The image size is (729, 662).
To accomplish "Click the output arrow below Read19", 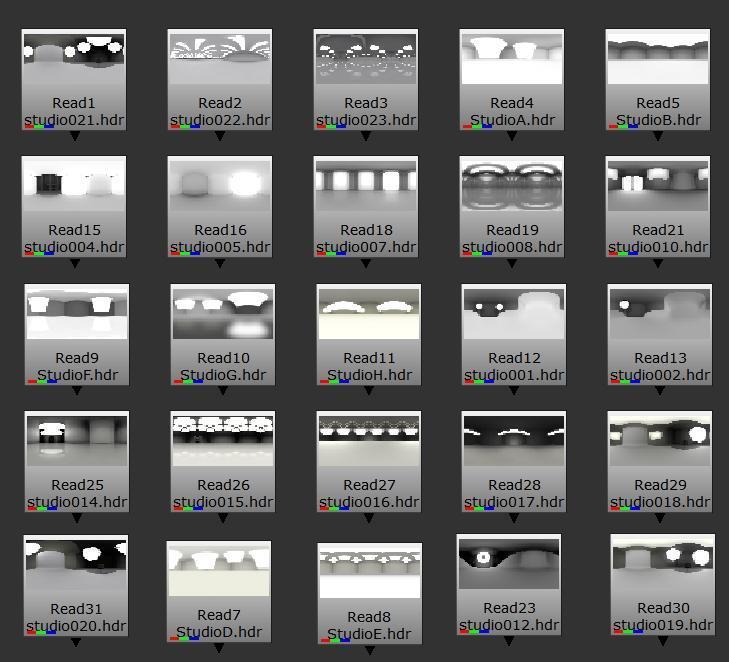I will click(x=512, y=263).
